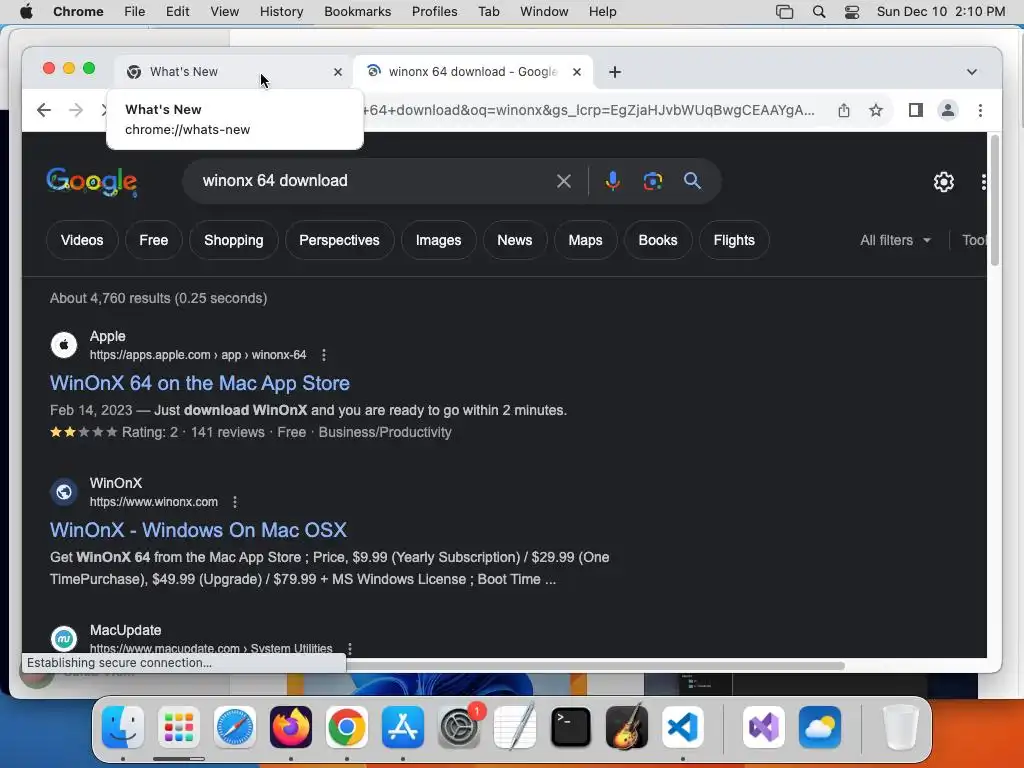The image size is (1024, 768).
Task: Open more options for Apple result
Action: click(324, 355)
